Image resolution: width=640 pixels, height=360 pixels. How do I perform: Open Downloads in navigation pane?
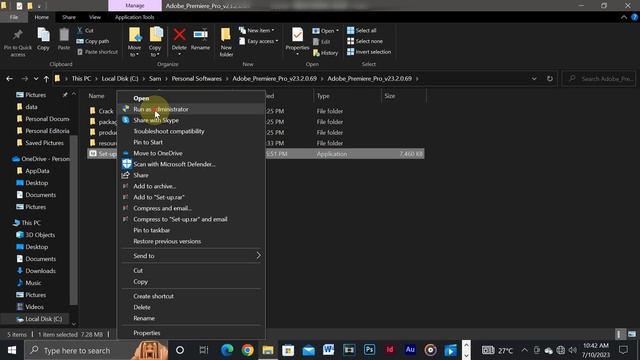(40, 271)
